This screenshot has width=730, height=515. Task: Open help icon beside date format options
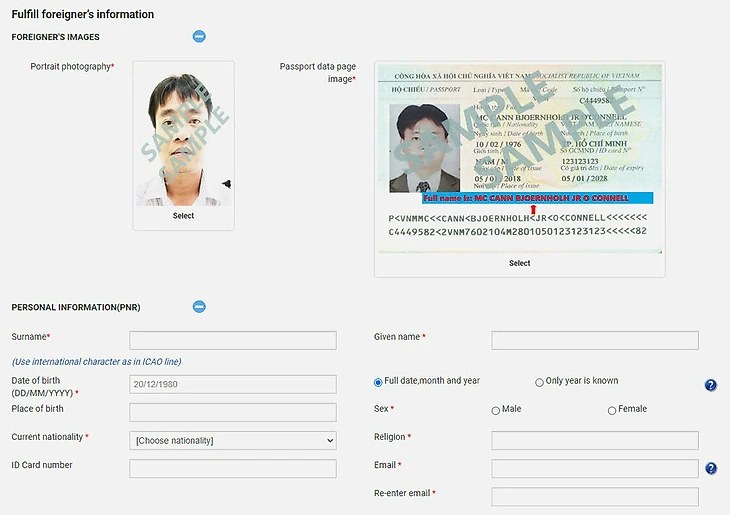coord(711,385)
